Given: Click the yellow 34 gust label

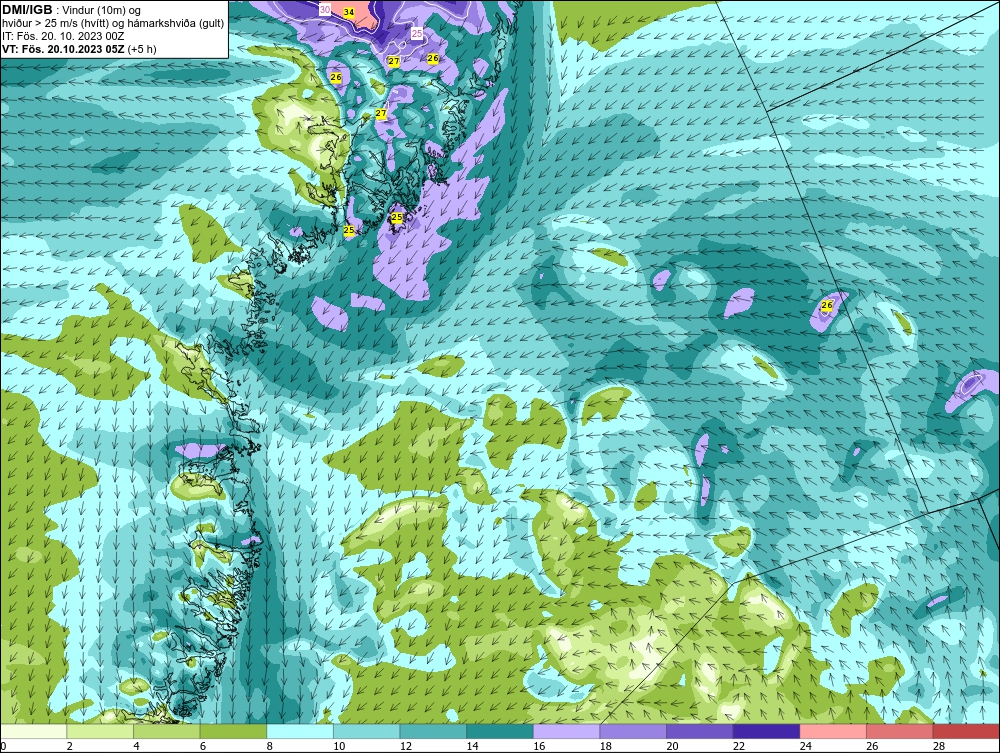Looking at the screenshot, I should click(x=348, y=12).
